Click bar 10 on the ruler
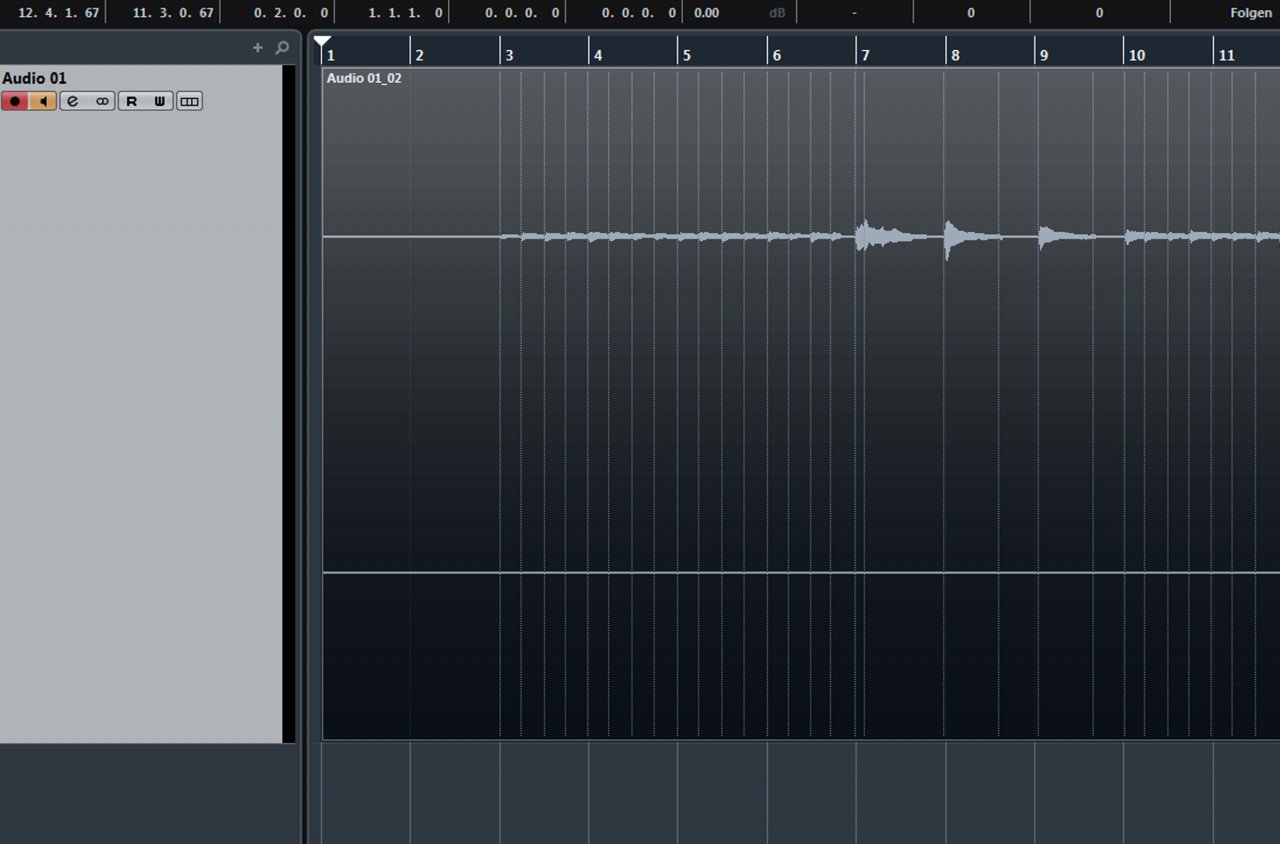This screenshot has height=844, width=1280. click(1137, 55)
